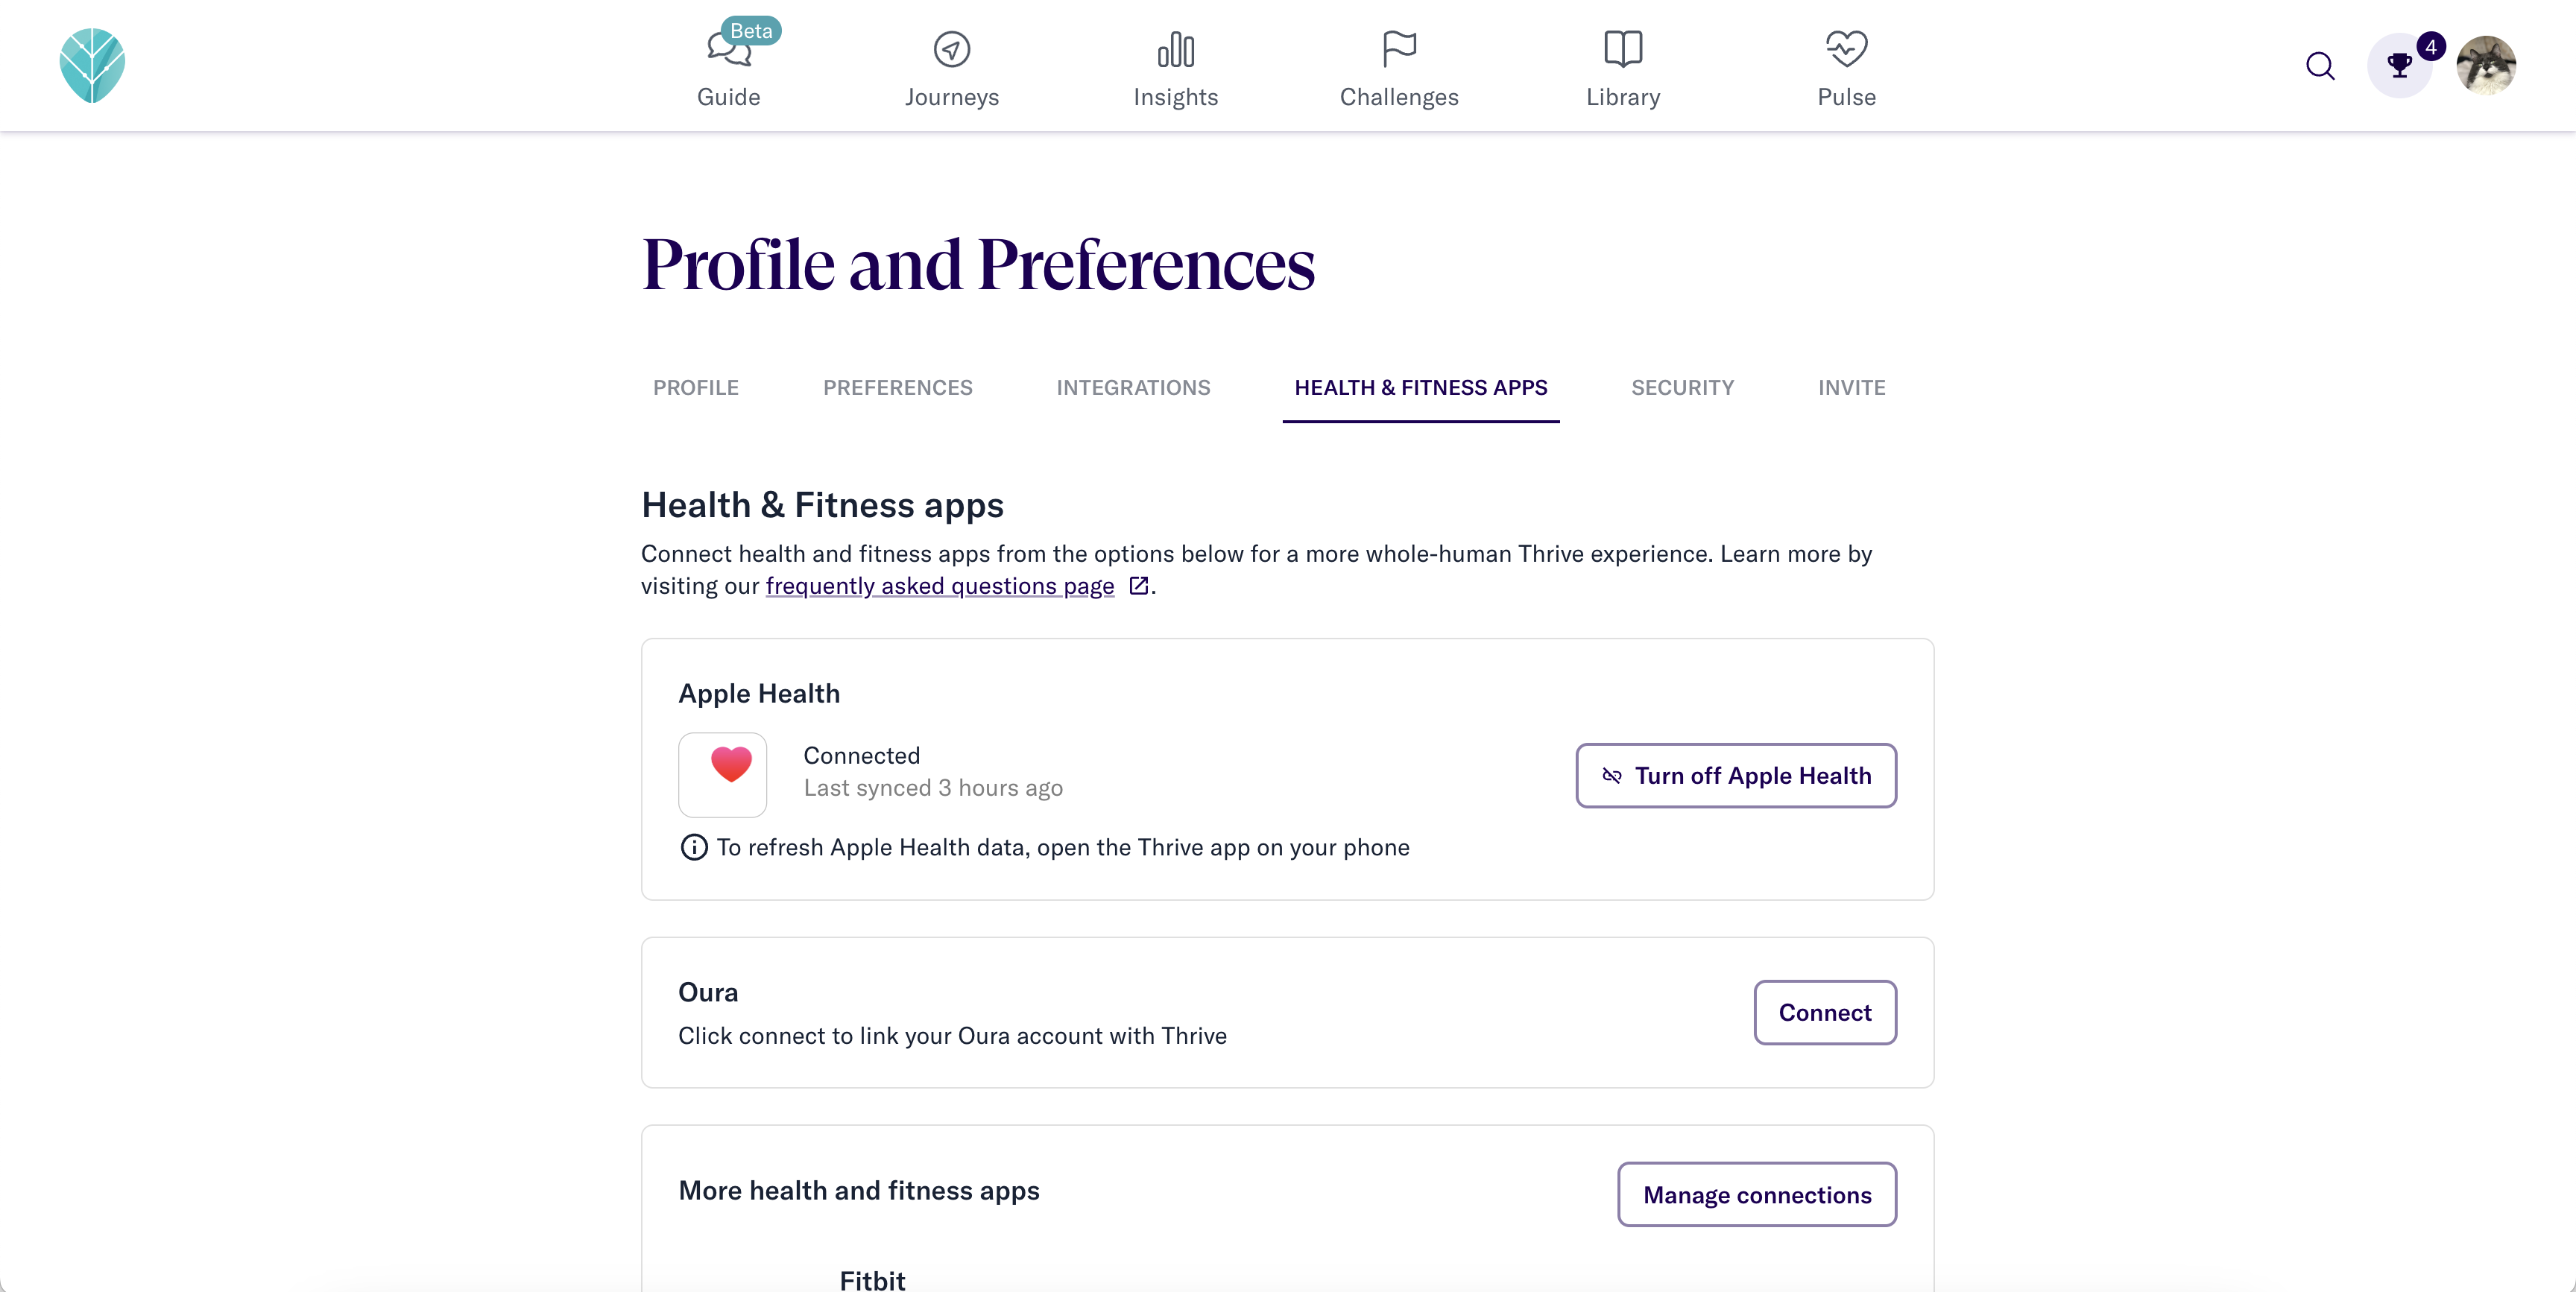Screen dimensions: 2576x1292
Task: Switch to the Invite tab
Action: tap(1851, 387)
